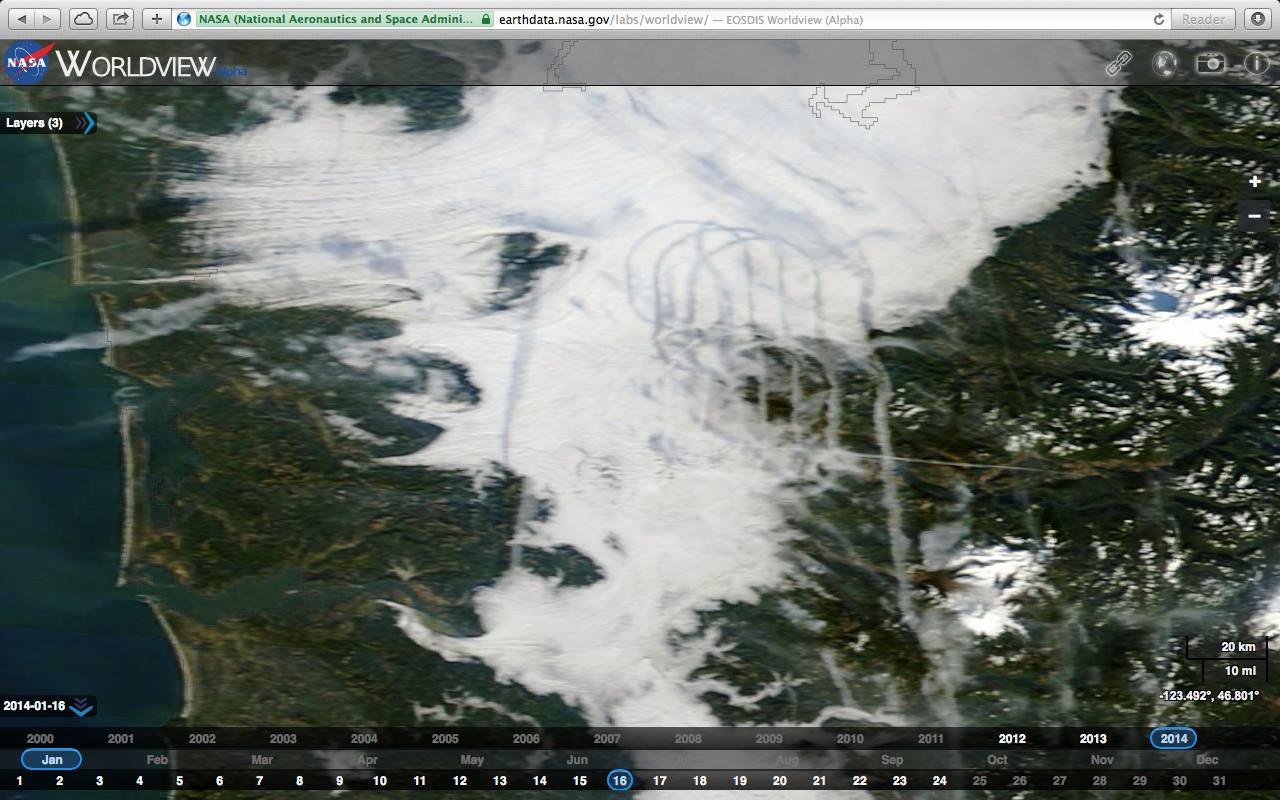Select year 2013 in timeline
This screenshot has height=800, width=1280.
click(x=1093, y=739)
